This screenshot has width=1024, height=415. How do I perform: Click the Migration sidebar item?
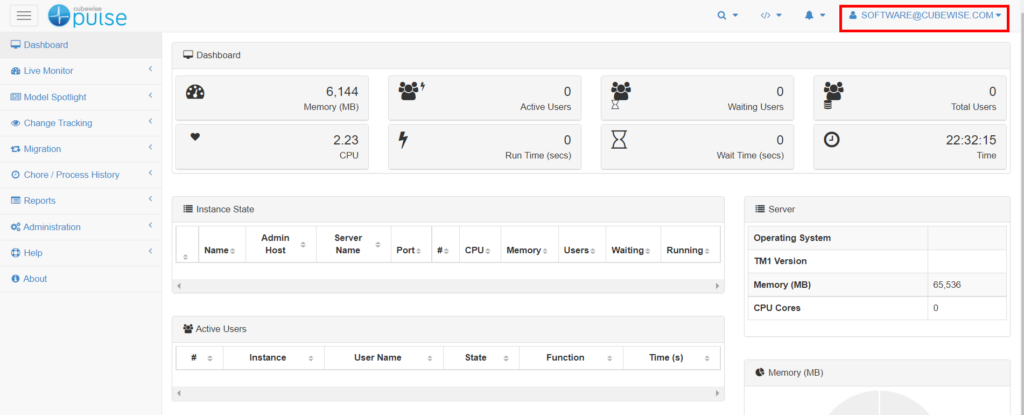[42, 149]
